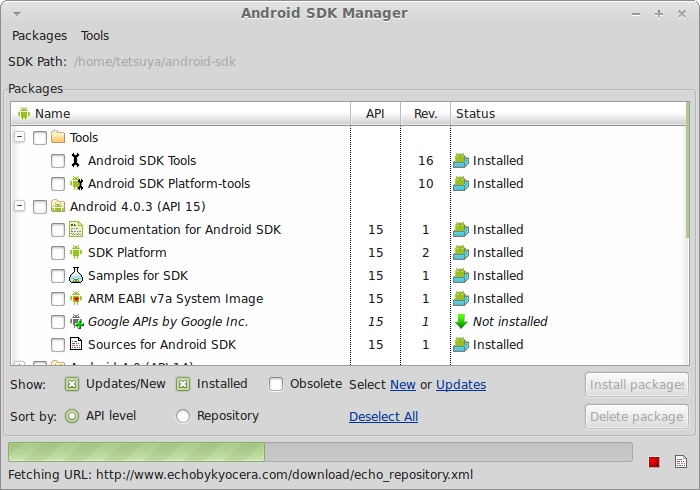The image size is (700, 490).
Task: Click installed status icon for ARM EABI v7a
Action: coord(461,298)
